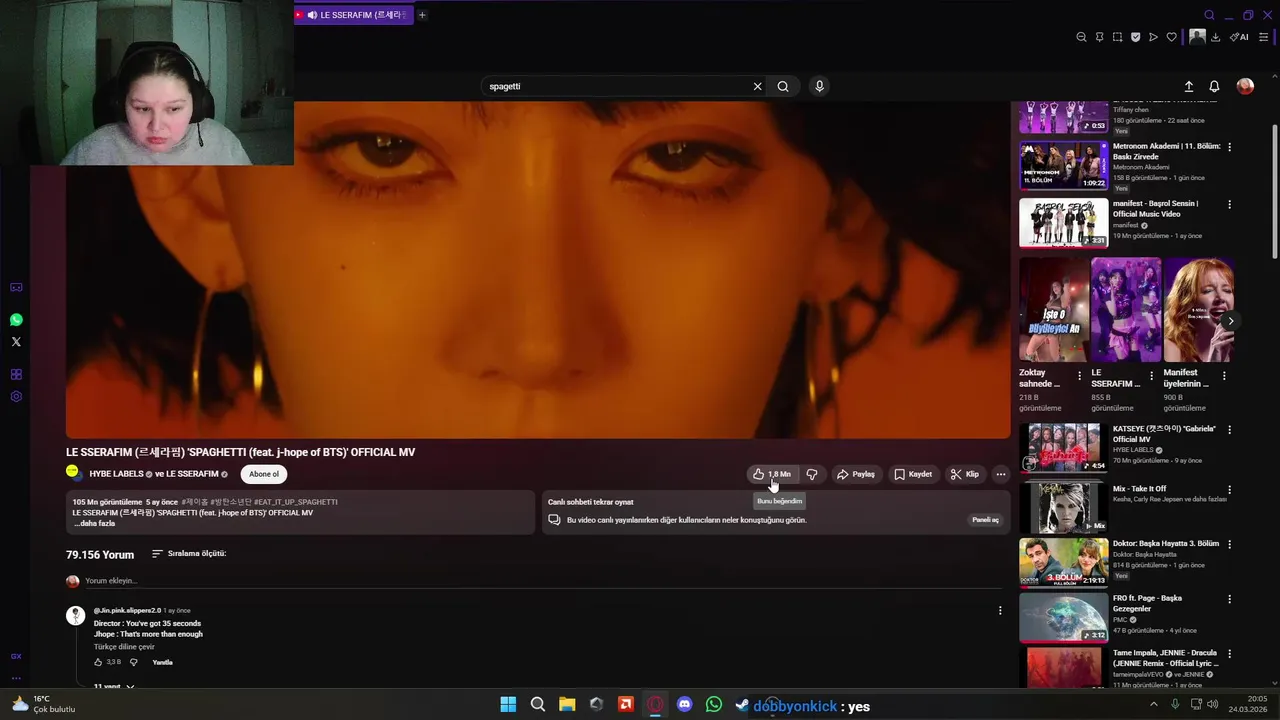Advance the Shorts shelf with right arrow
This screenshot has width=1280, height=720.
tap(1230, 321)
